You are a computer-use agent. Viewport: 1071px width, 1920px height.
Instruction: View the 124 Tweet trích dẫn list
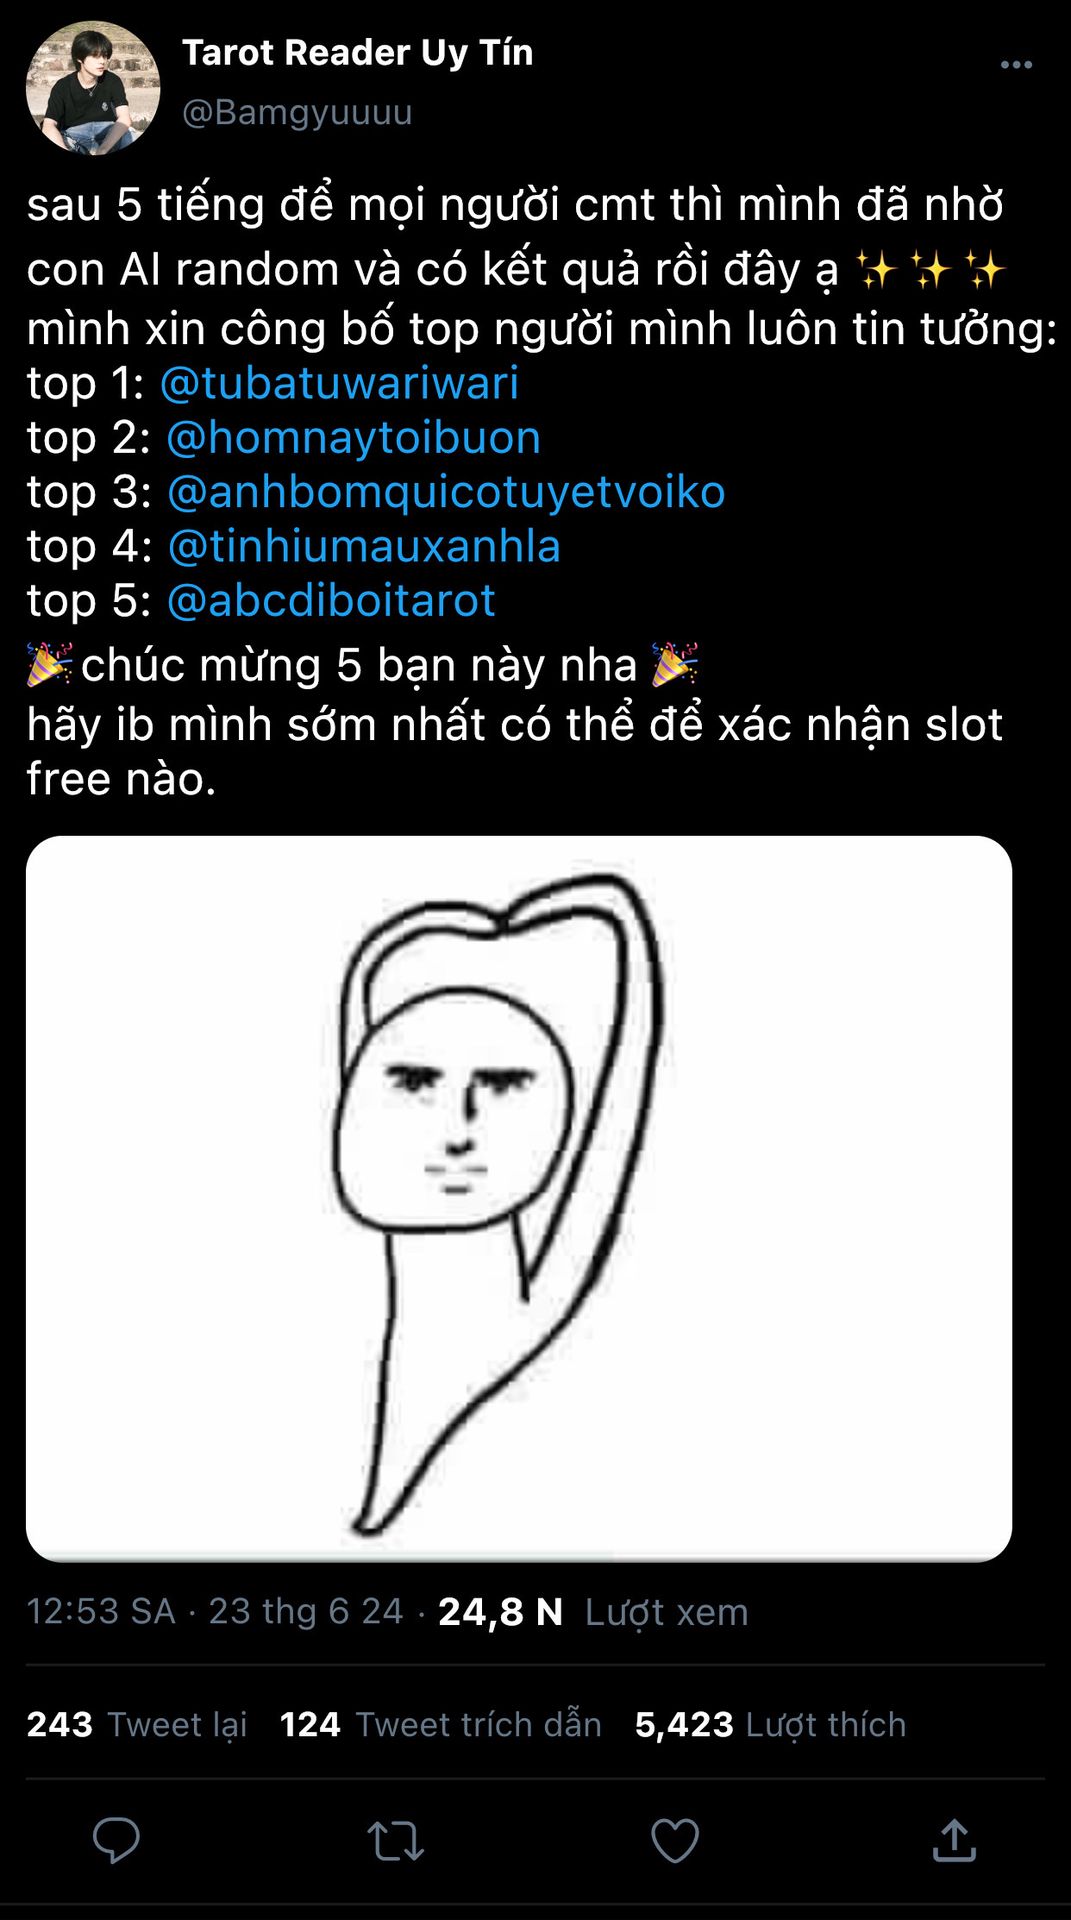pyautogui.click(x=441, y=1724)
